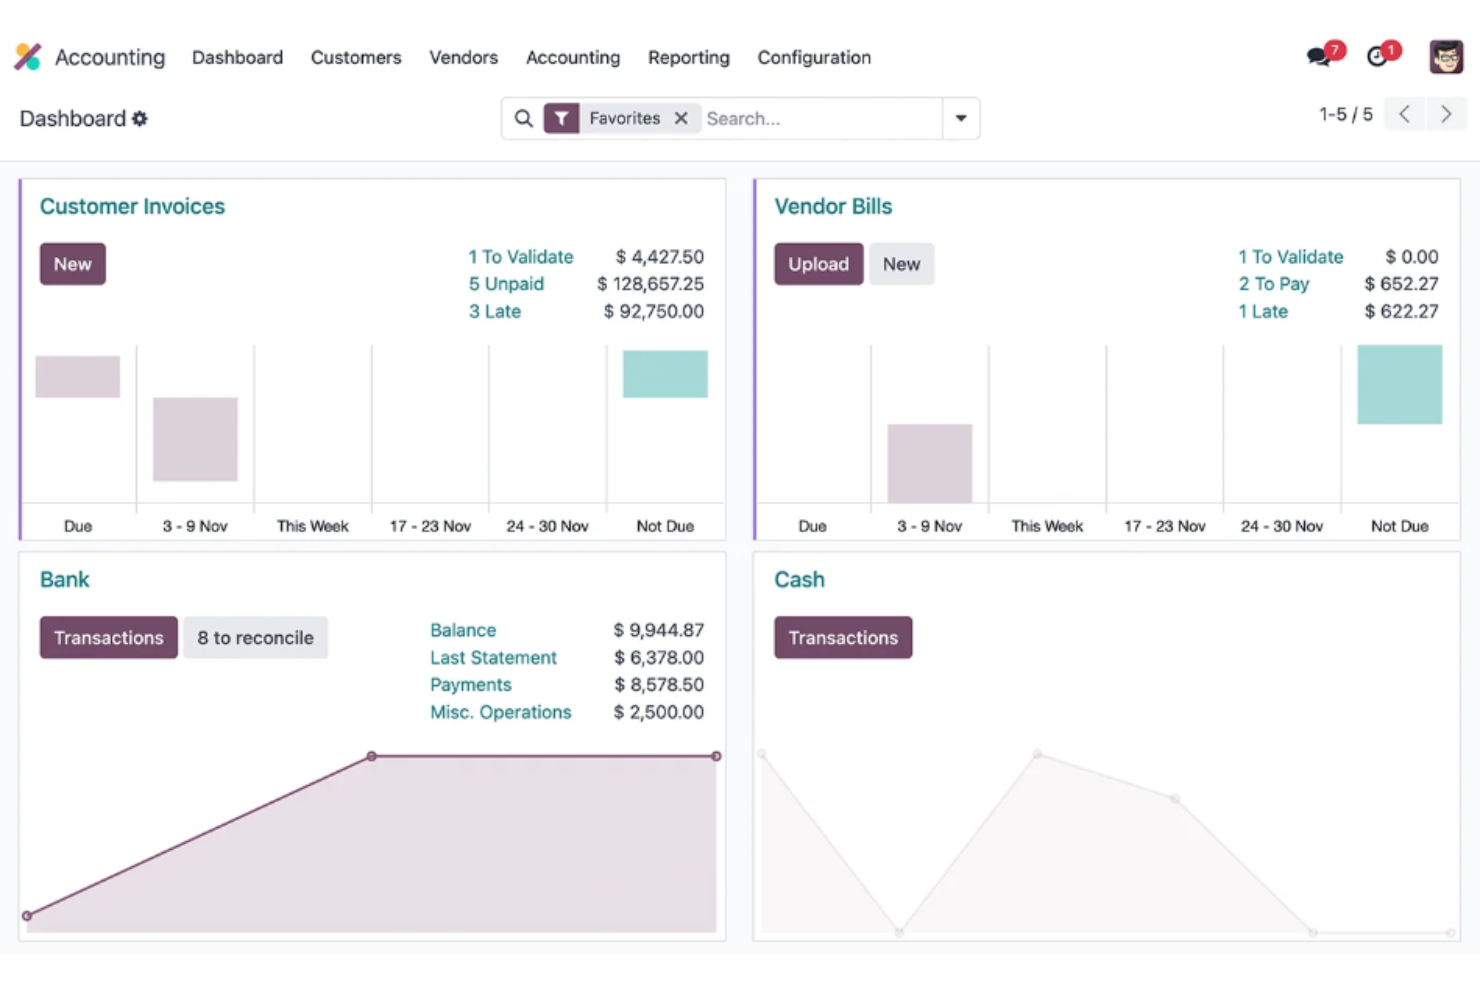Image resolution: width=1480 pixels, height=987 pixels.
Task: Go to the next dashboard page
Action: coord(1446,114)
